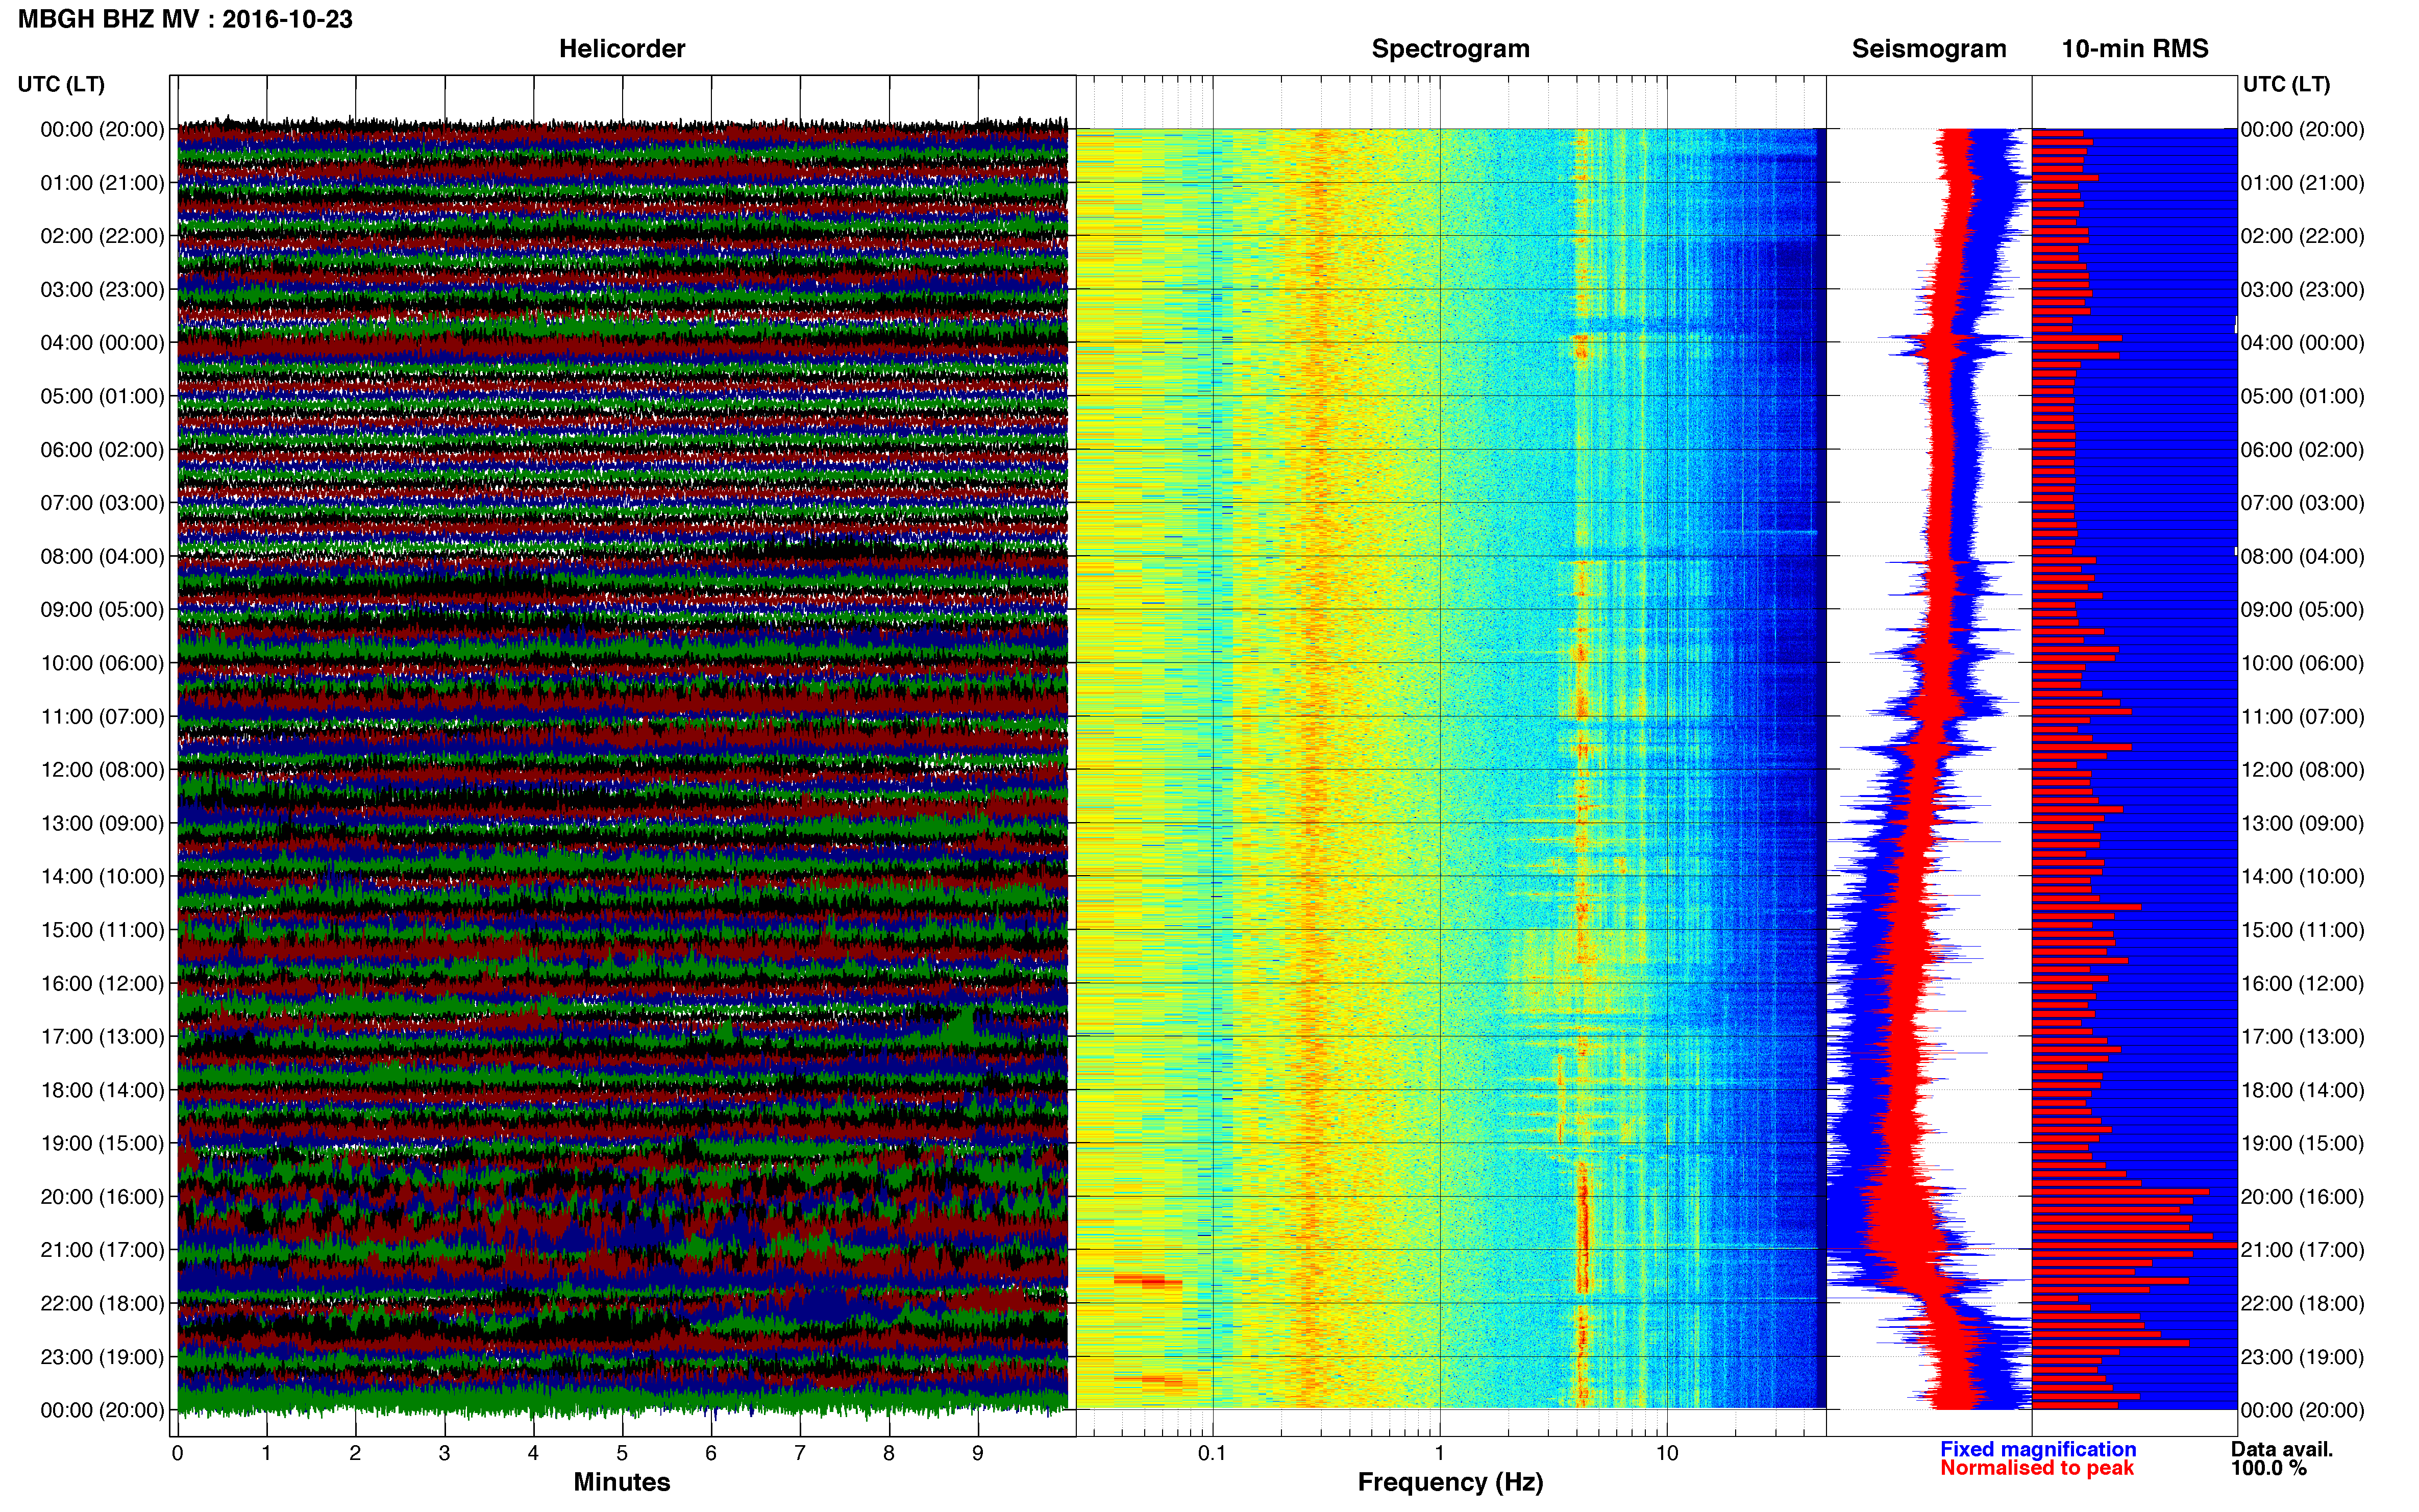
Task: Click left time label '18:00 (14:00)'
Action: point(102,1090)
